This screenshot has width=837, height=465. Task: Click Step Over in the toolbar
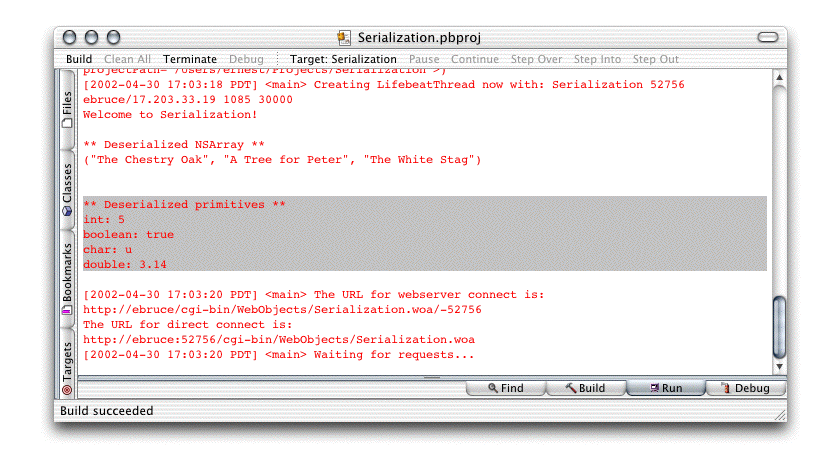[x=536, y=59]
